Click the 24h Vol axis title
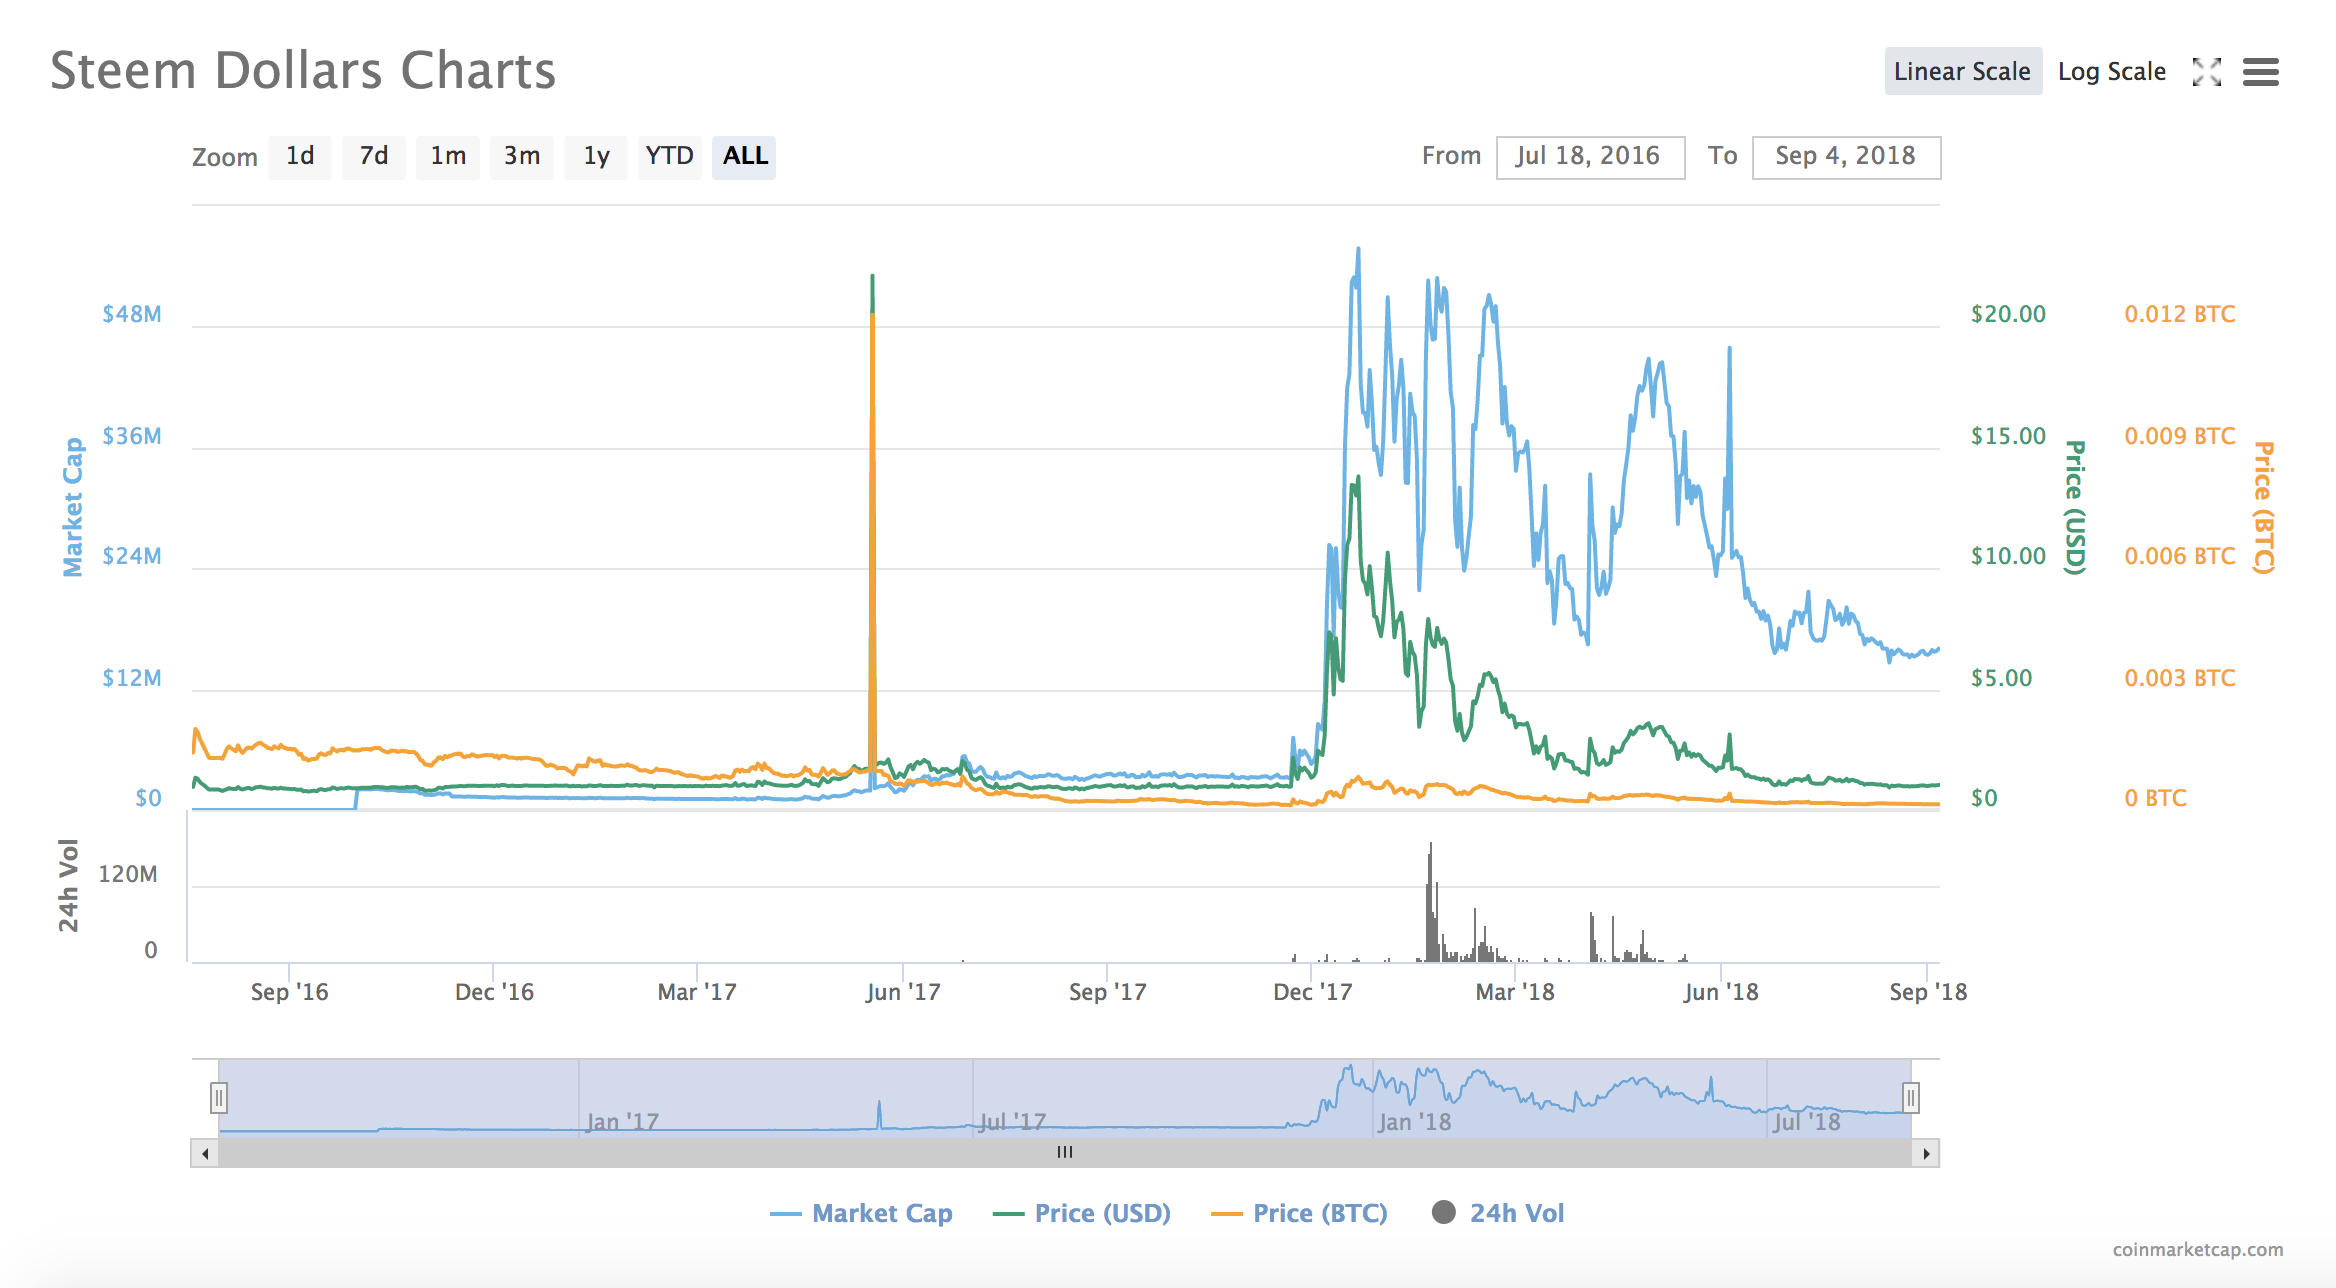This screenshot has width=2336, height=1288. tap(68, 885)
